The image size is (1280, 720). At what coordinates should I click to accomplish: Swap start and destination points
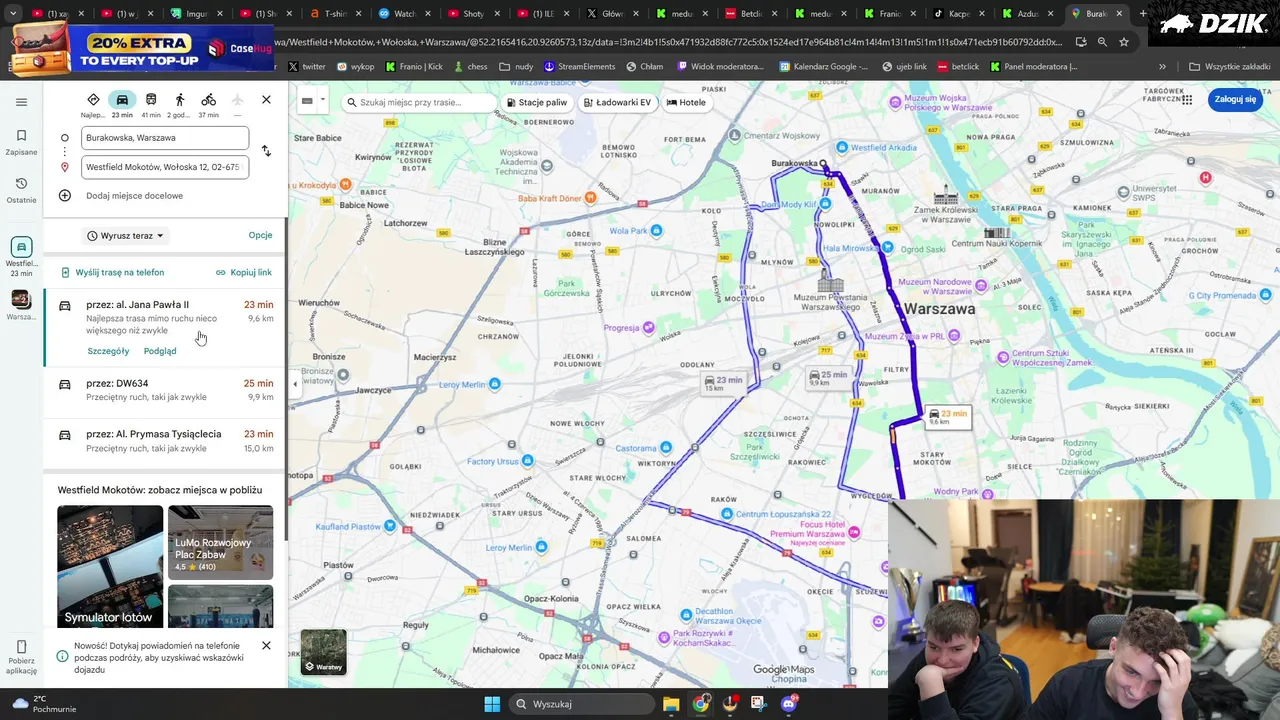pos(266,151)
